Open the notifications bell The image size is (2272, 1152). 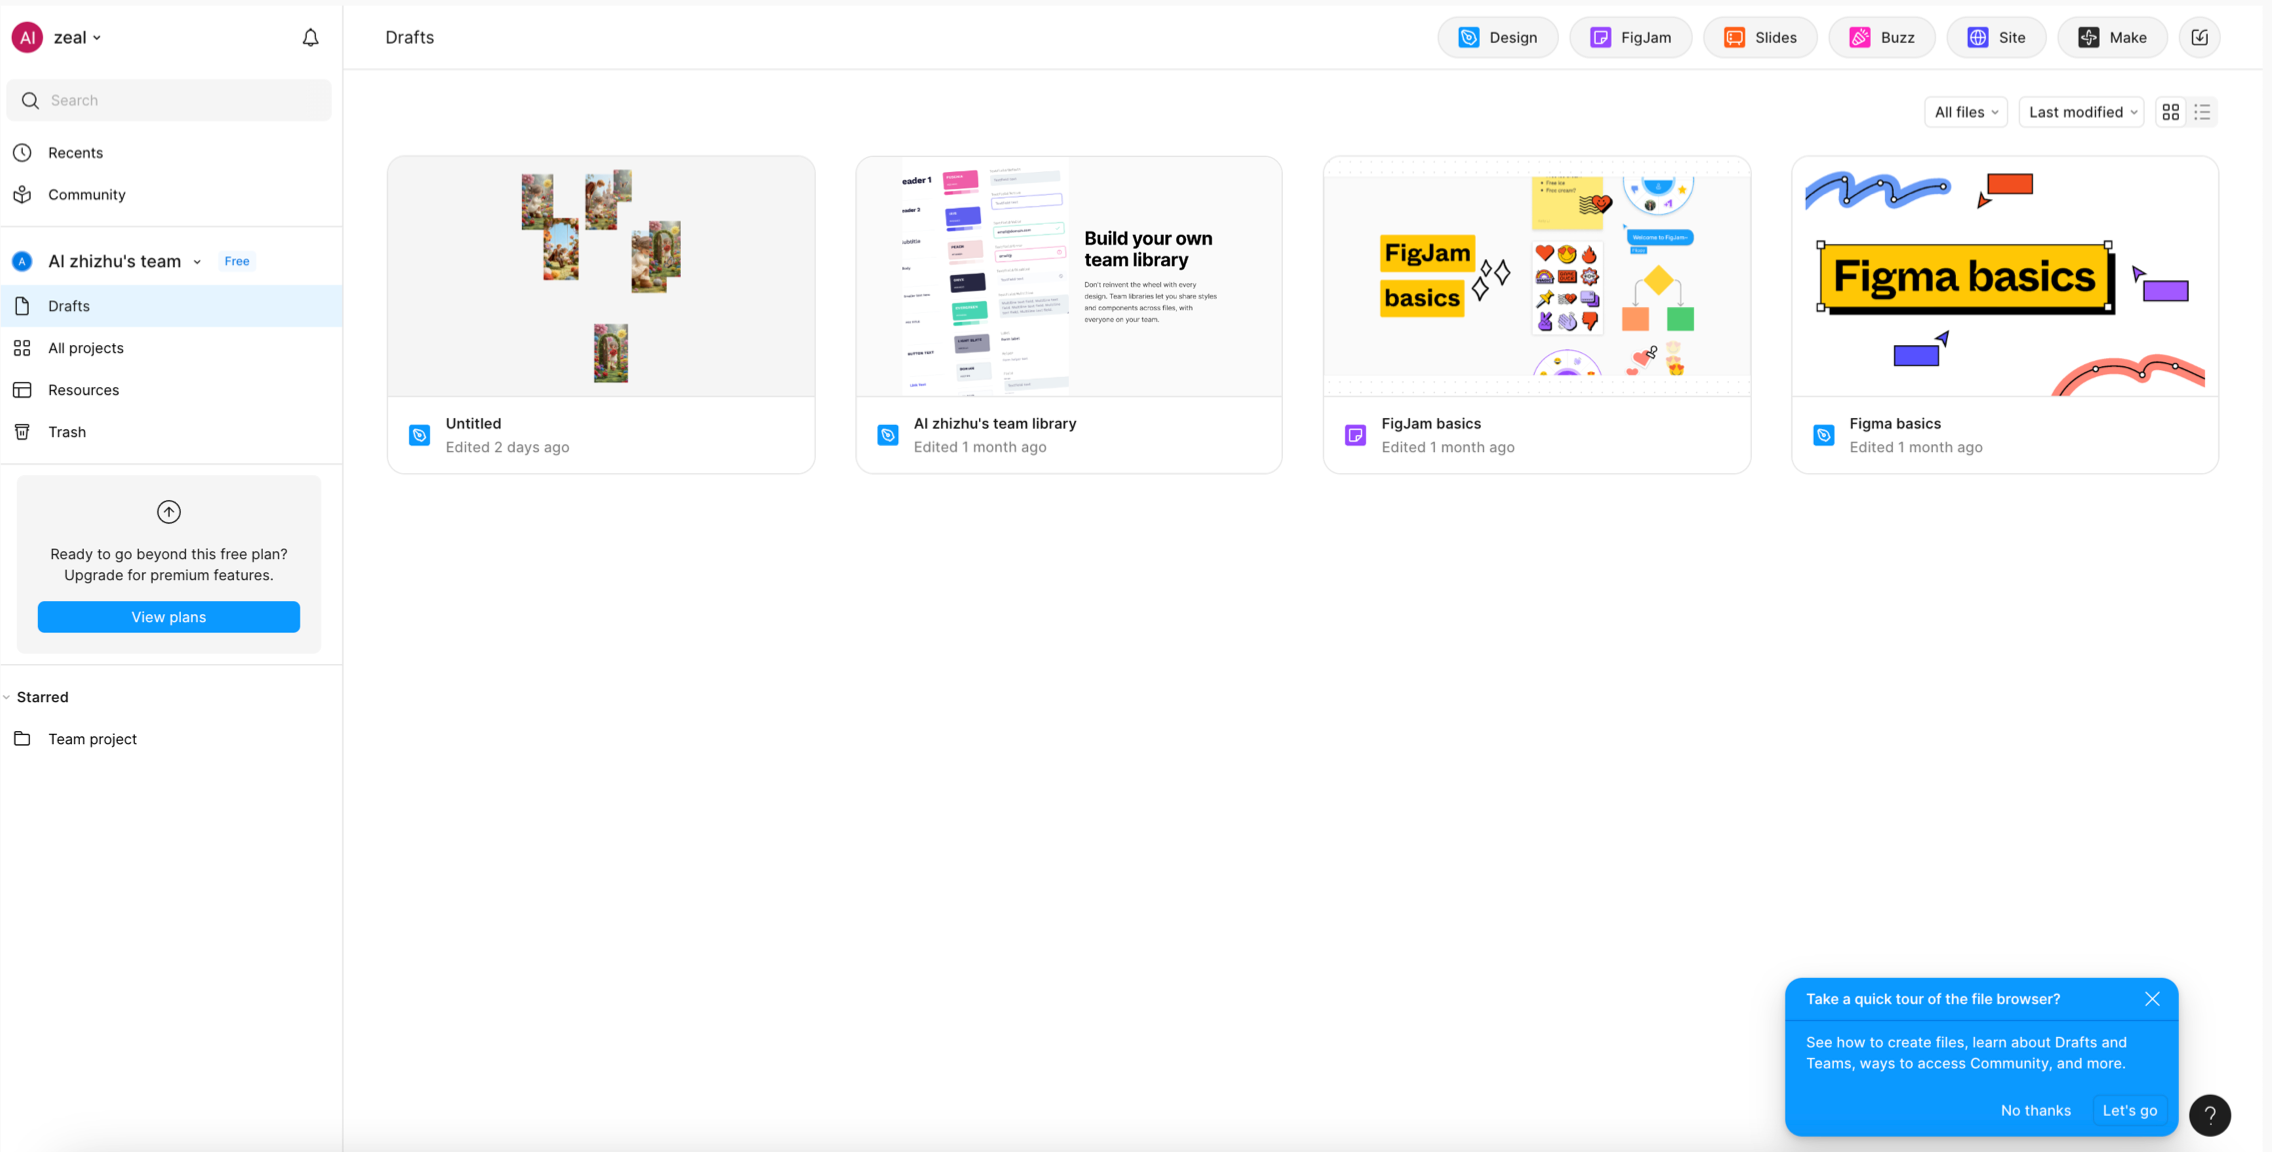(x=311, y=38)
